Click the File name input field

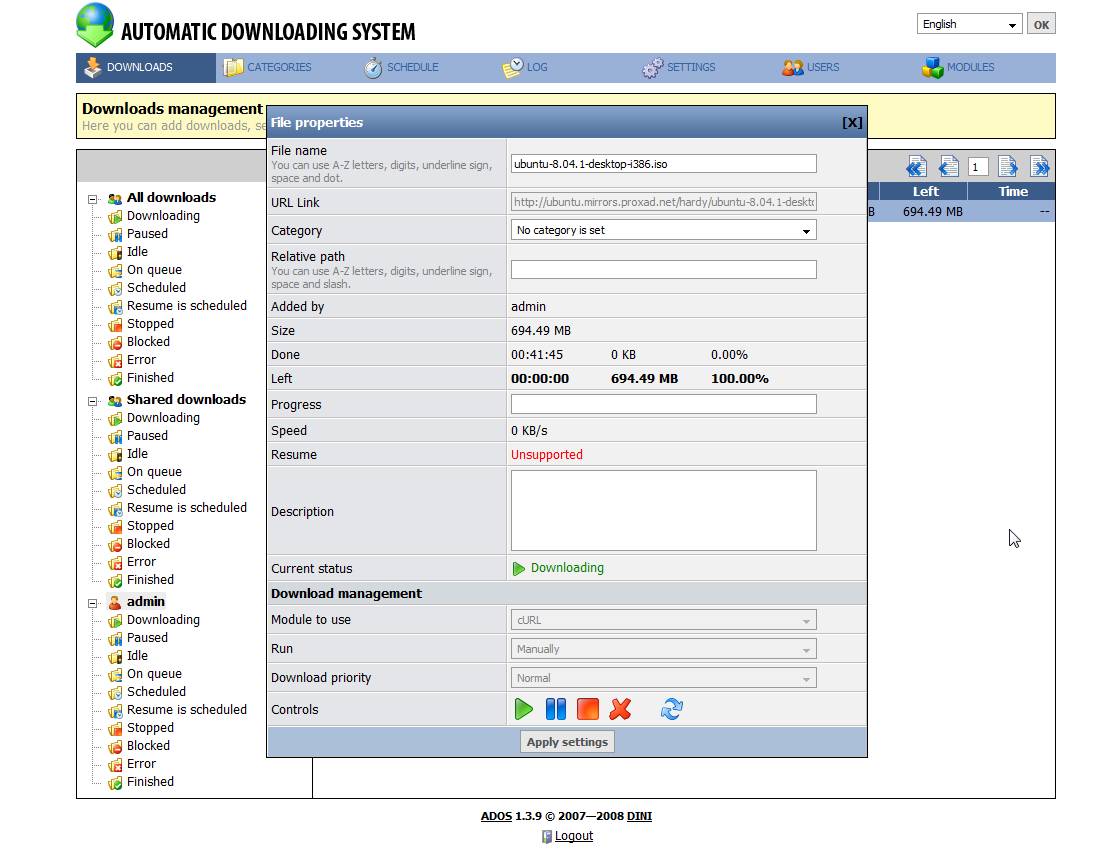[x=663, y=164]
